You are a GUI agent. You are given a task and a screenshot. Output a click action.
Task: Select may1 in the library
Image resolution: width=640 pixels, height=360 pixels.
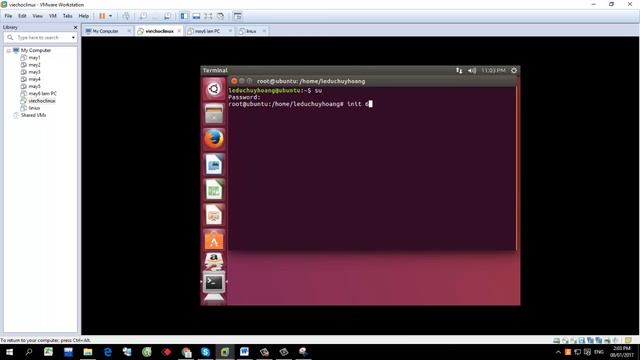pos(34,58)
